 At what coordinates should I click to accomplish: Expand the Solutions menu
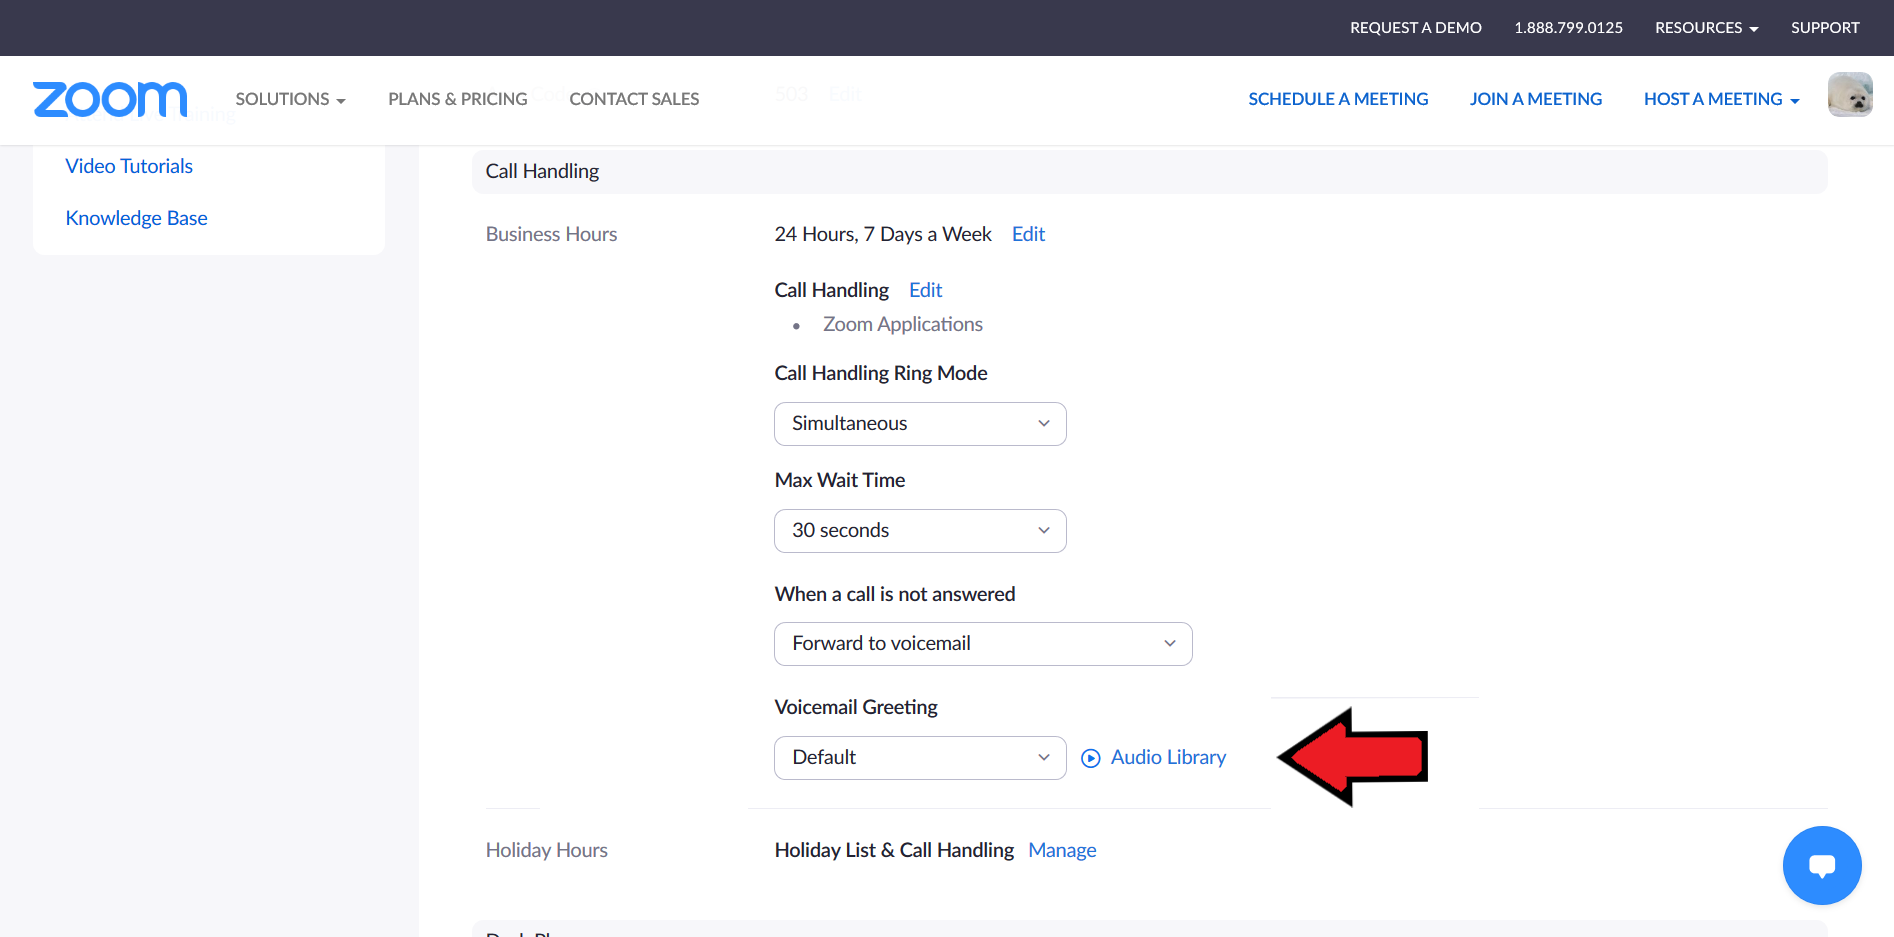point(290,99)
